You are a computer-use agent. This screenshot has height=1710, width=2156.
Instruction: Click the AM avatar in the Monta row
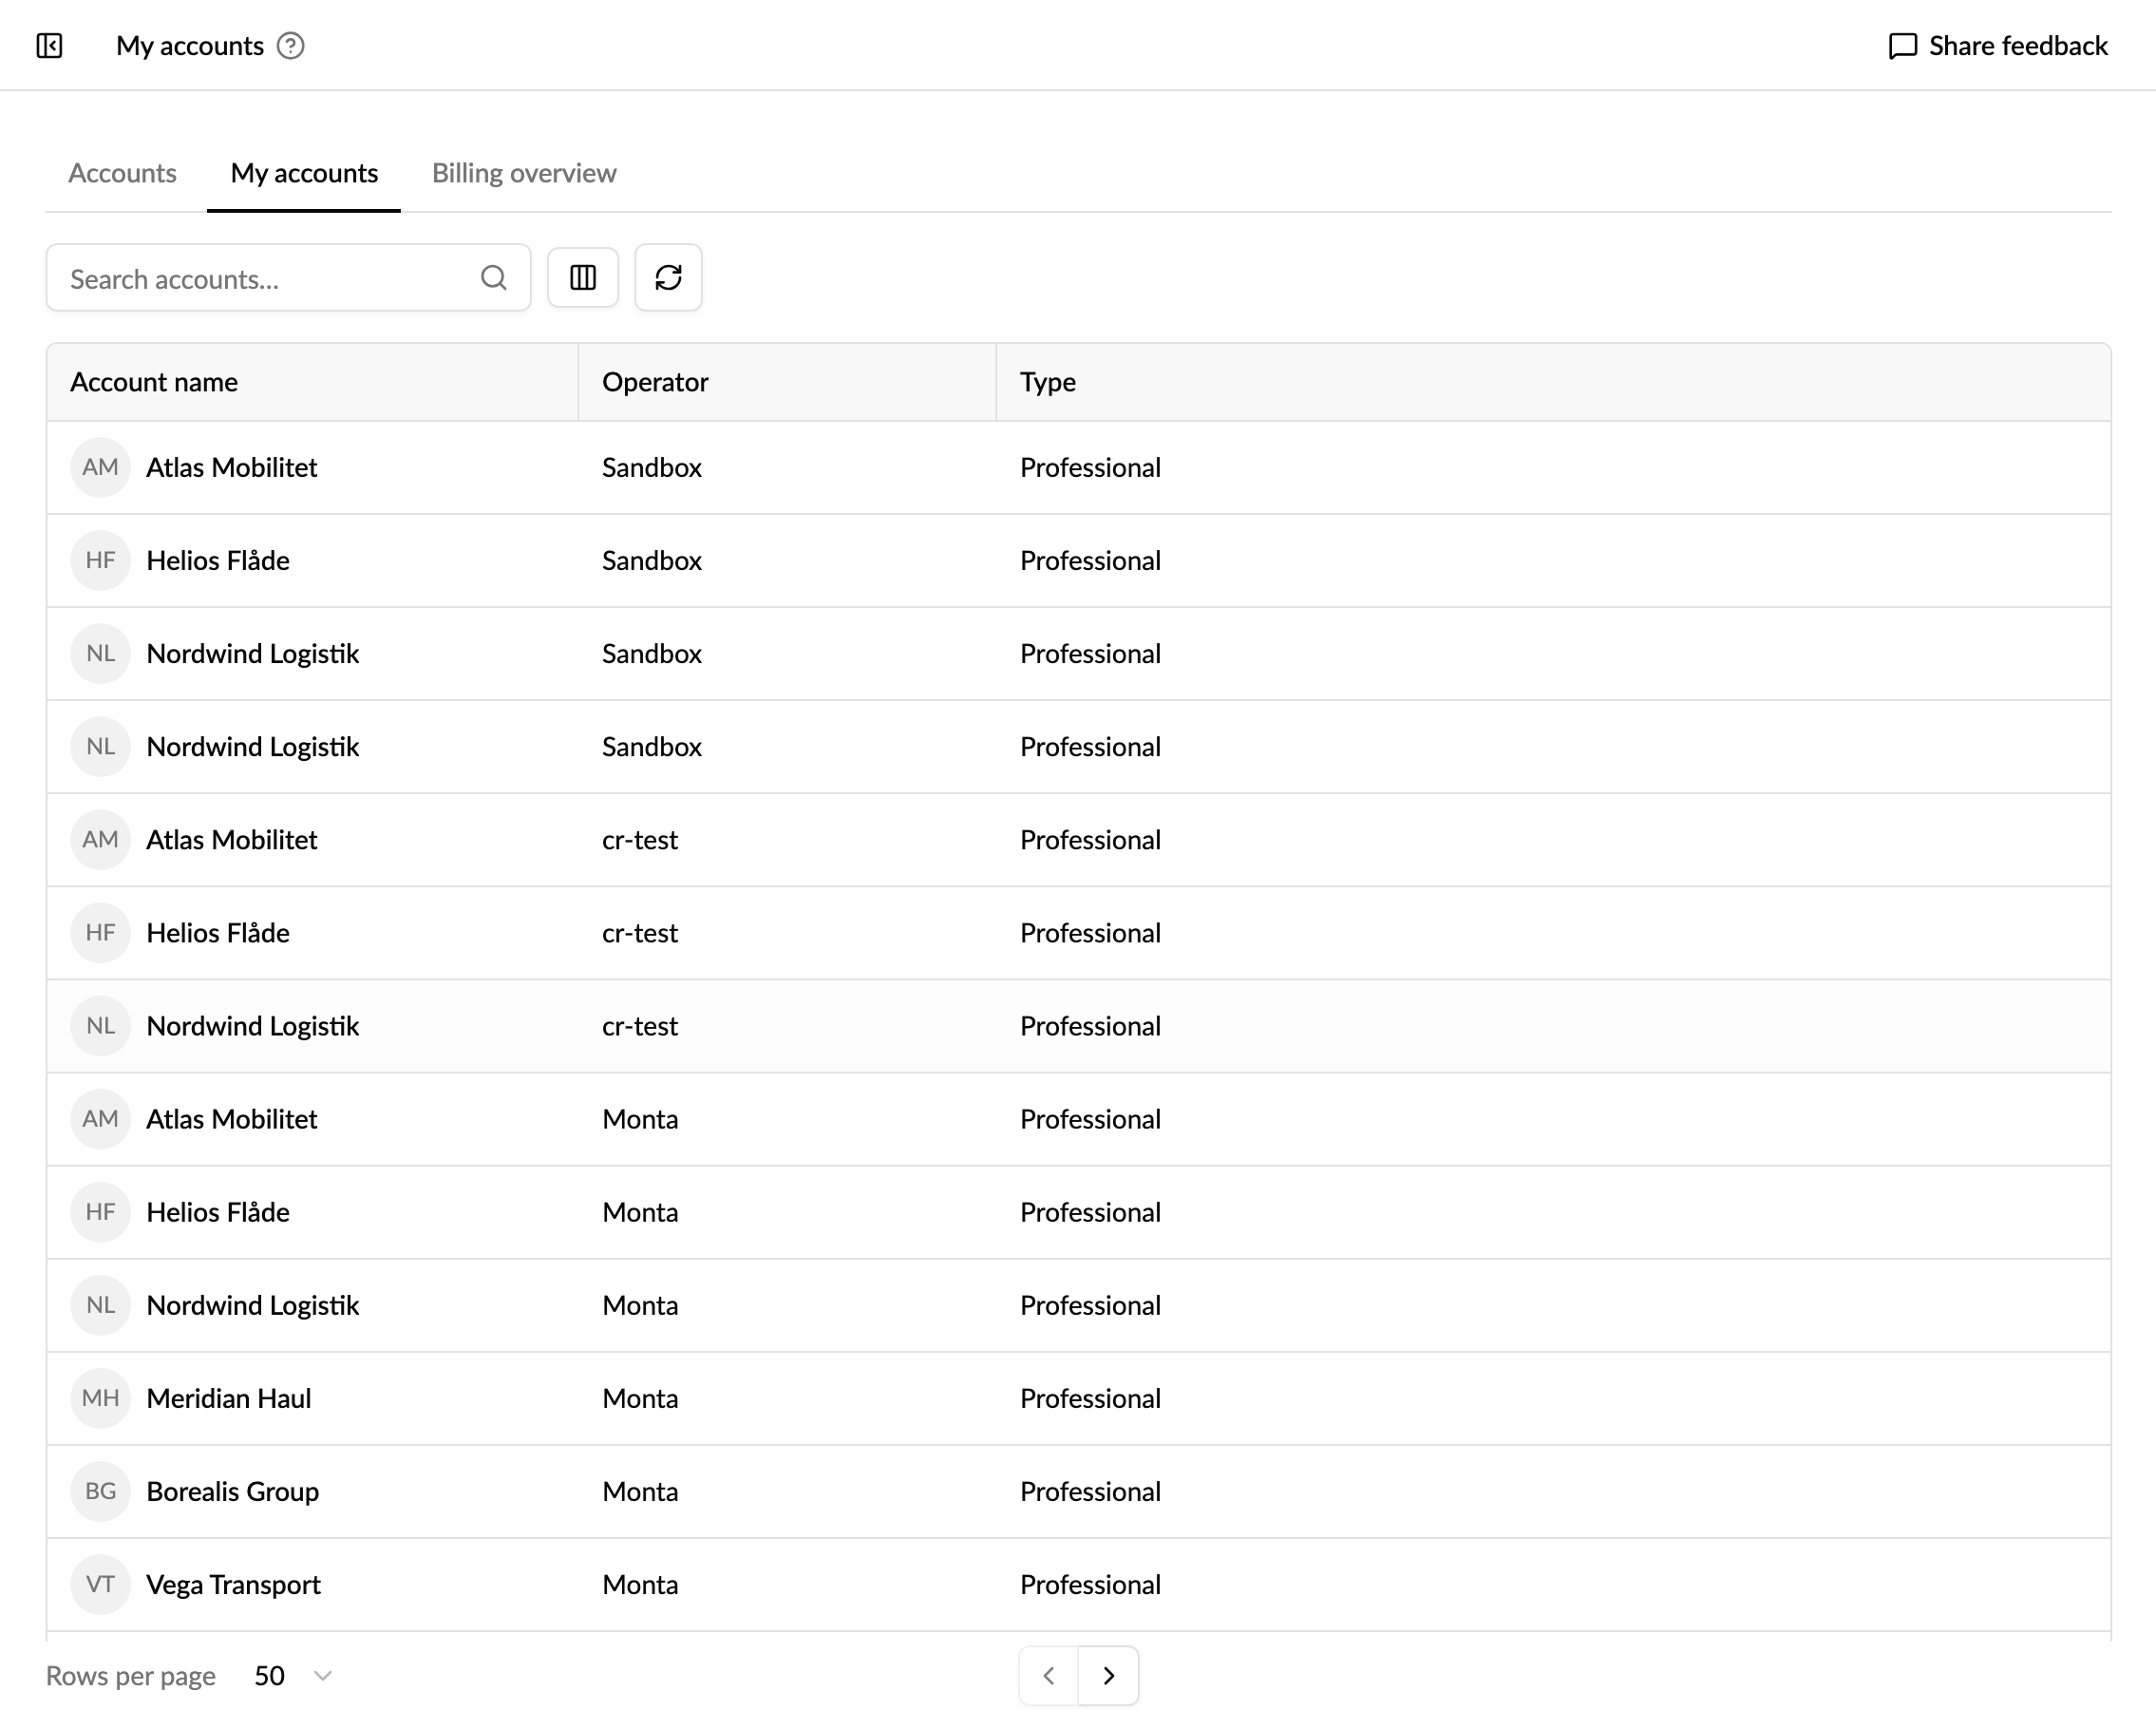[101, 1118]
